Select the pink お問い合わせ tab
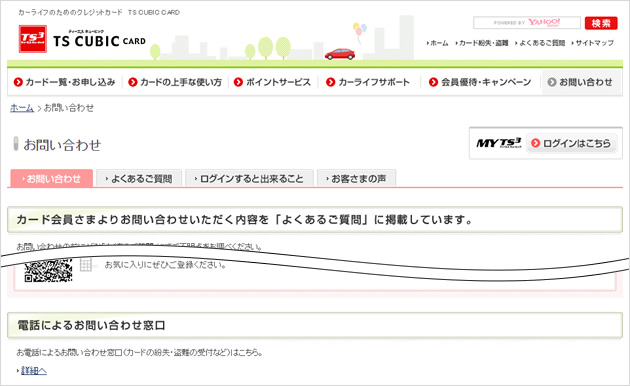 tap(52, 178)
